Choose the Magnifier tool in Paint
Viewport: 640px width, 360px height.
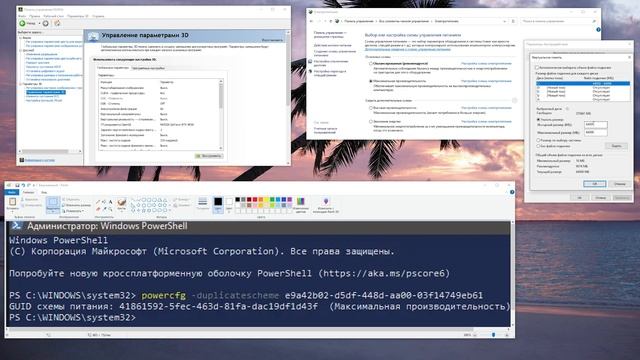pos(110,209)
